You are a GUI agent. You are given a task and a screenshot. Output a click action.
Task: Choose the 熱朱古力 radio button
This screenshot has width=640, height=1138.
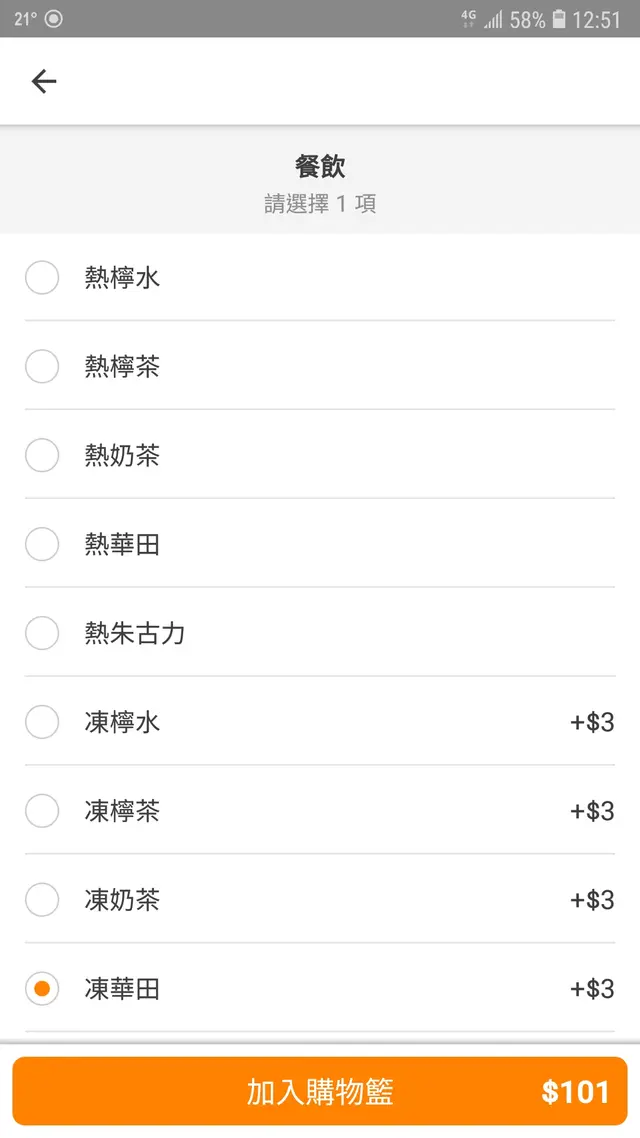42,633
